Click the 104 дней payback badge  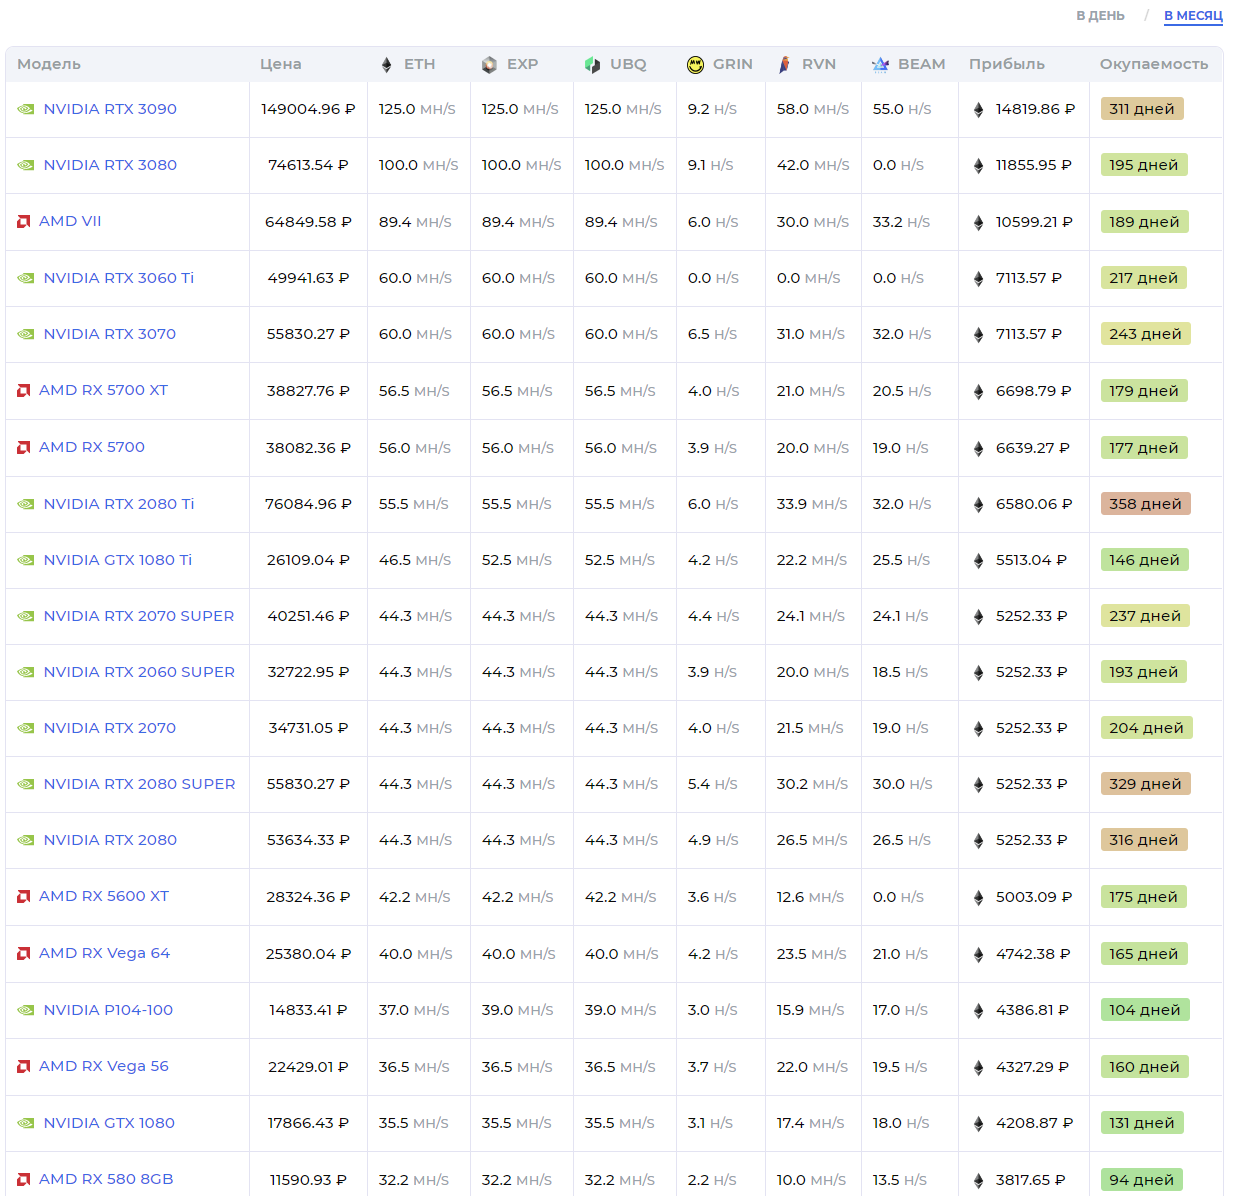(1145, 1010)
